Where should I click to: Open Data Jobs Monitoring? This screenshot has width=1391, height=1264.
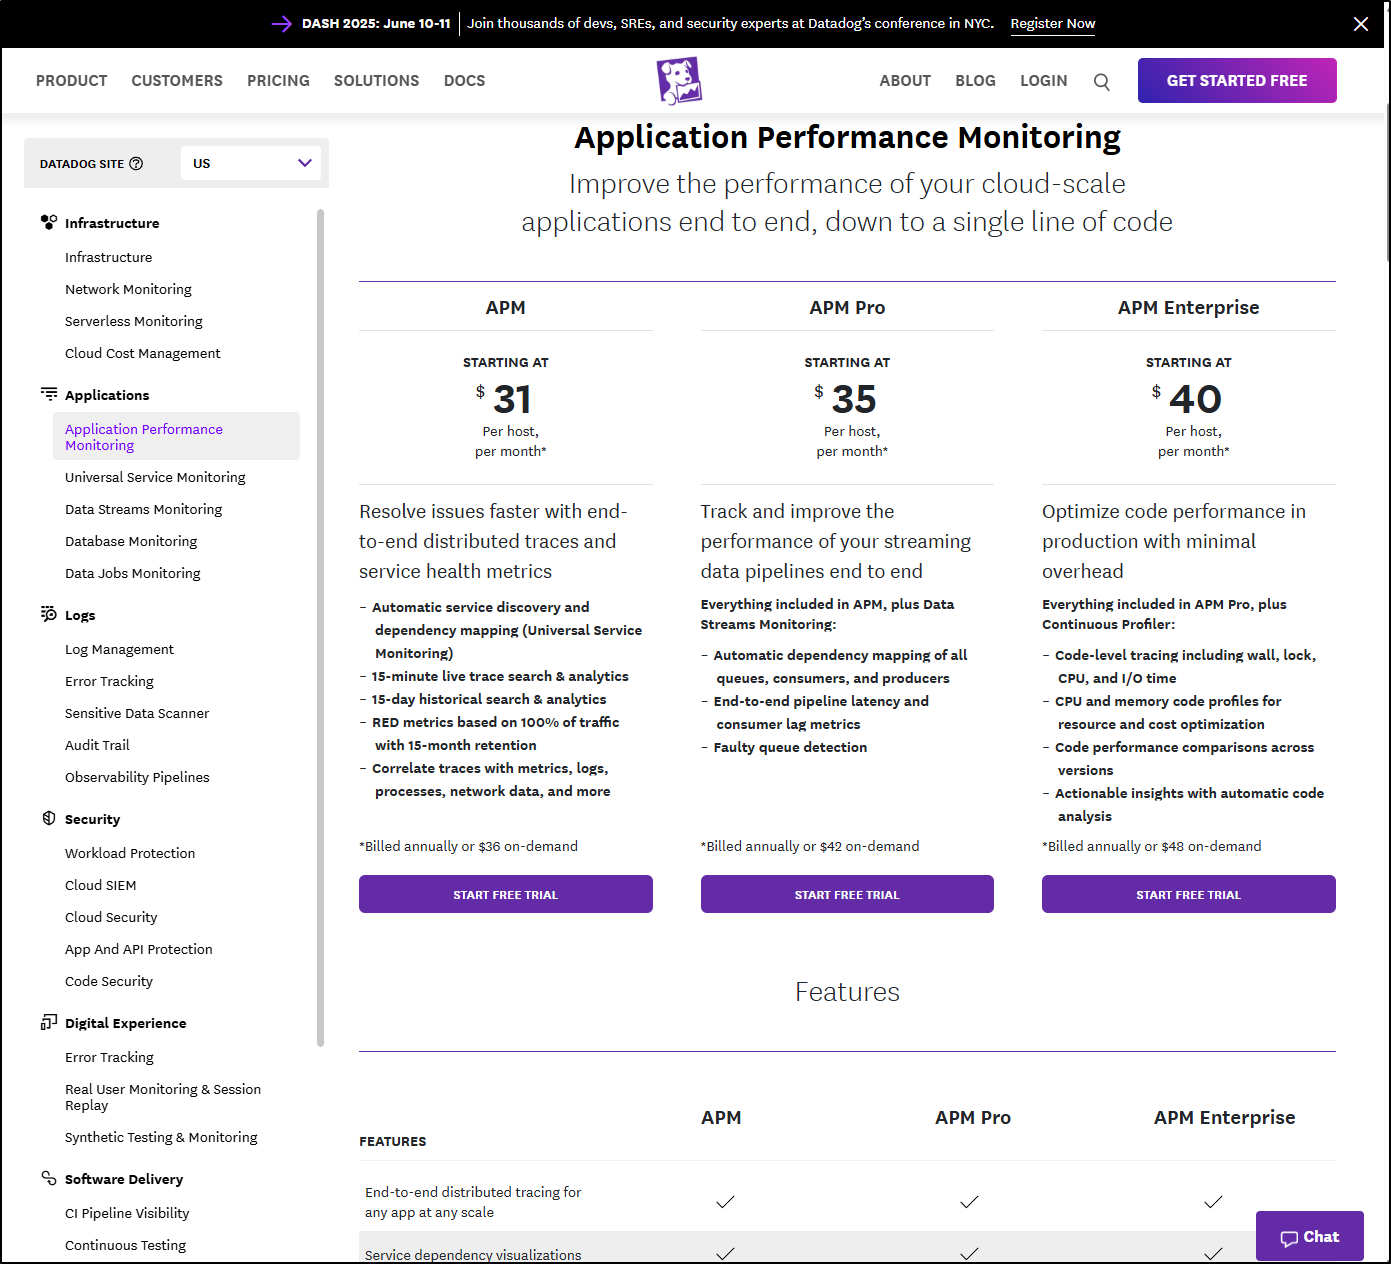coord(132,573)
